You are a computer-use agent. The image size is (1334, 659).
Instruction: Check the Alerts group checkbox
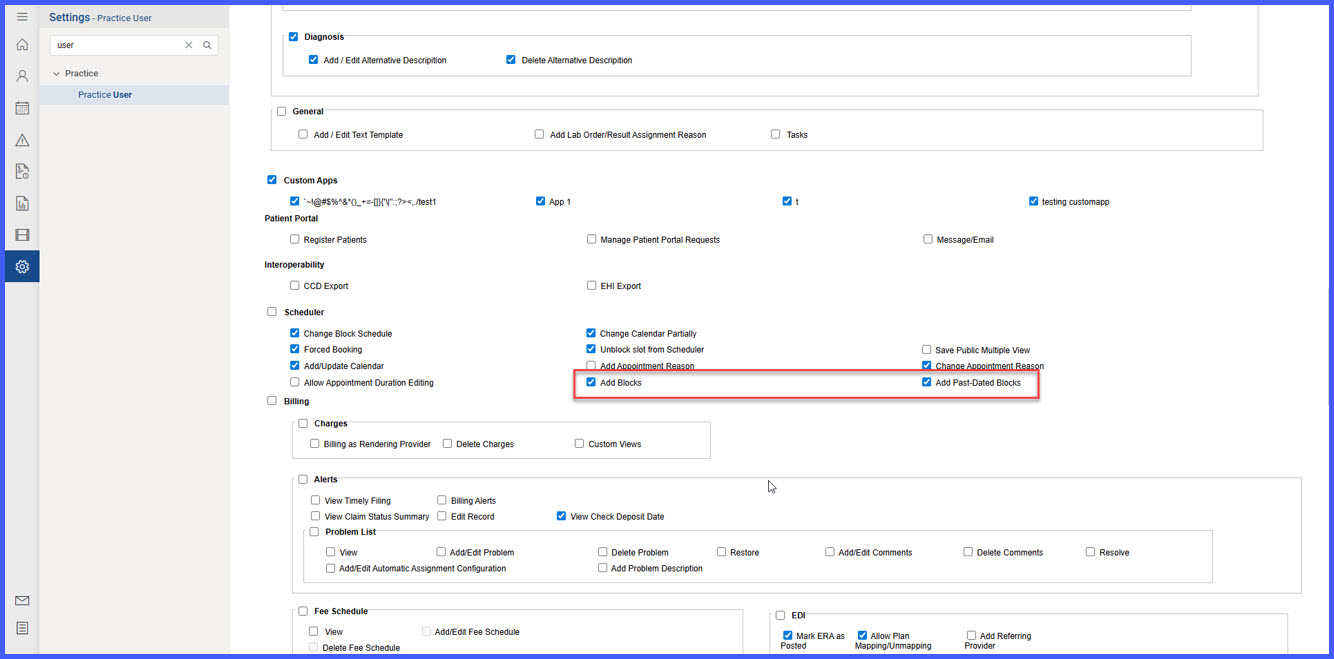[x=303, y=479]
